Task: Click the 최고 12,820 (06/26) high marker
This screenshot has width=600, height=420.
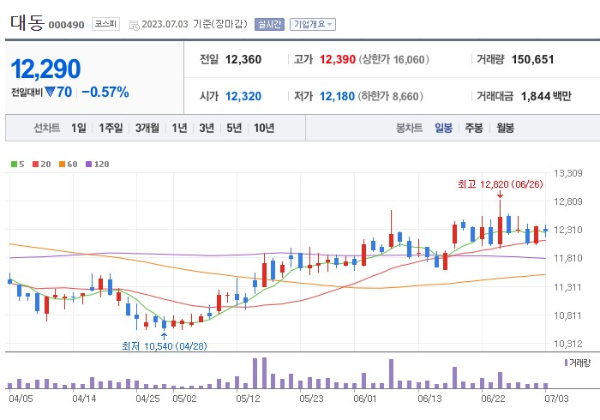Action: (500, 185)
